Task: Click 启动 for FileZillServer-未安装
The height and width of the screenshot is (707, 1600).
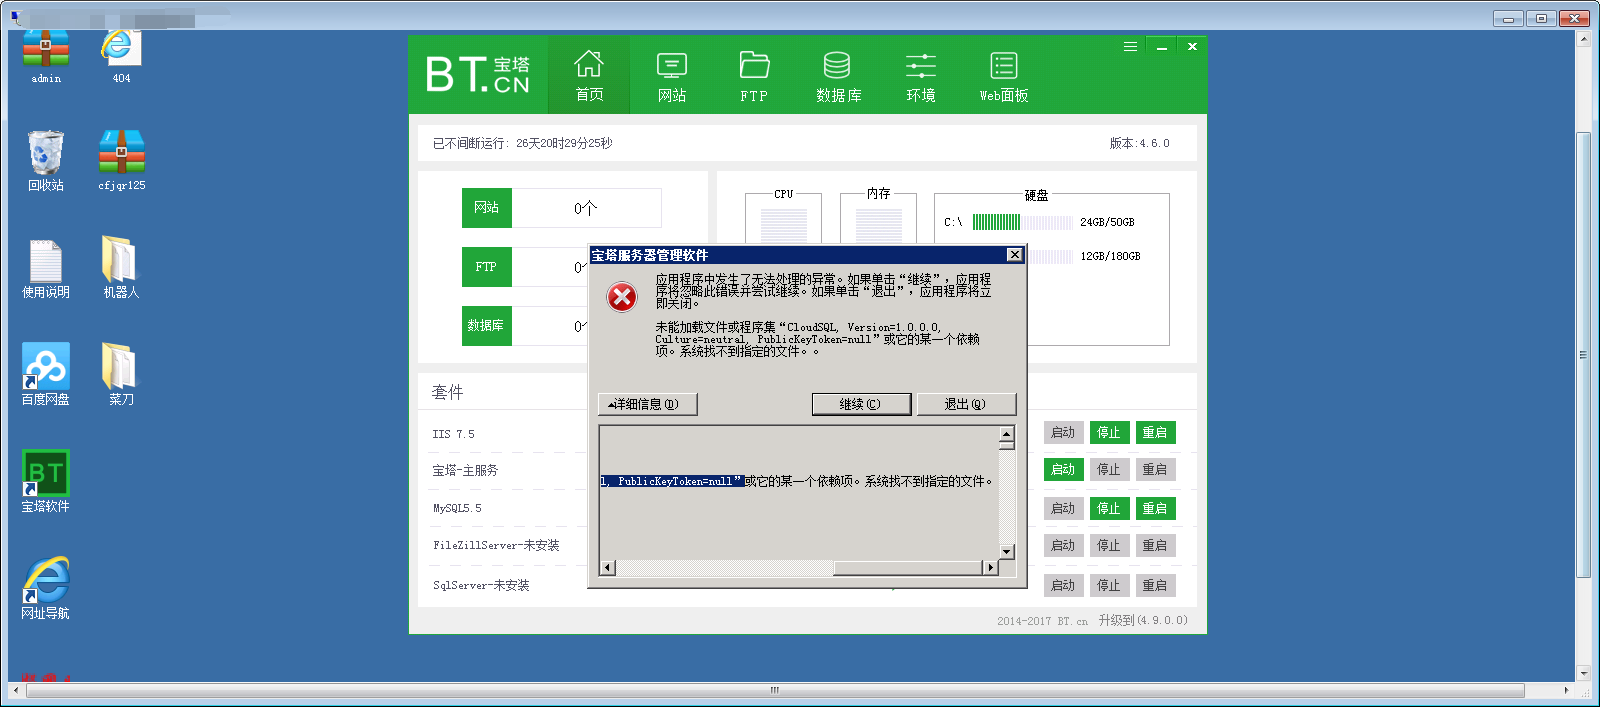Action: point(1063,546)
